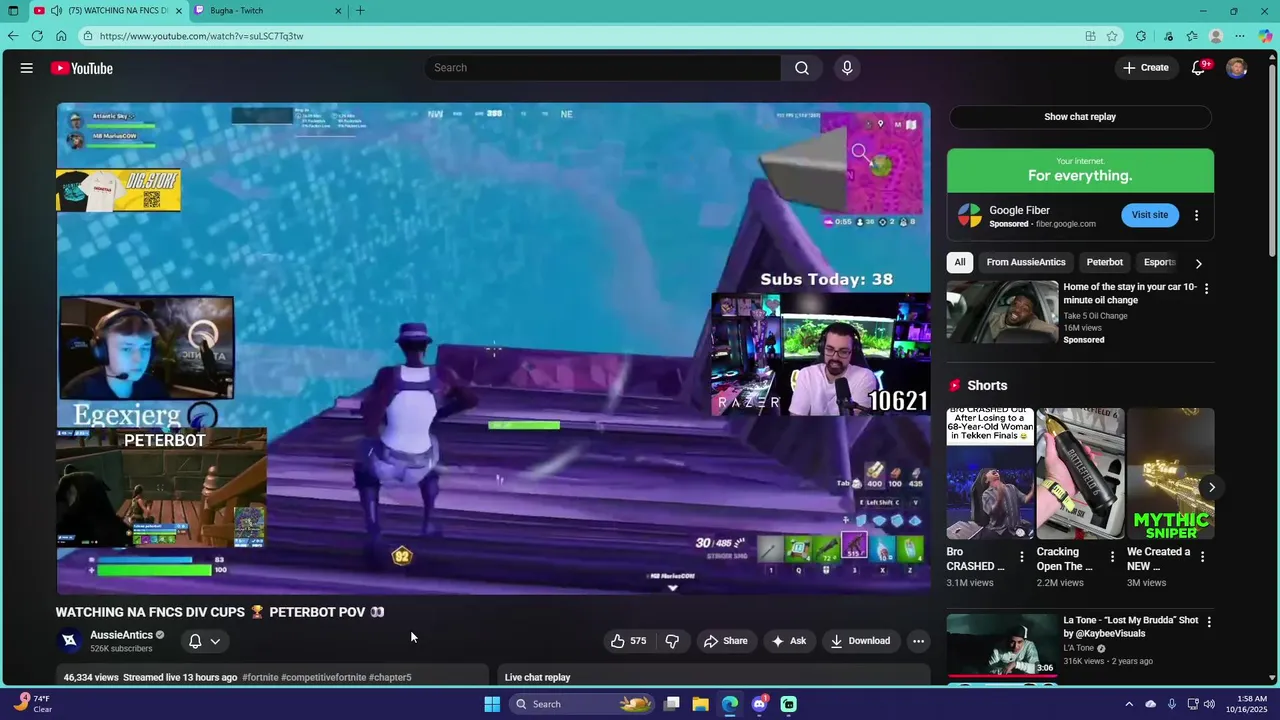Image resolution: width=1280 pixels, height=720 pixels.
Task: Click the Create button
Action: 1145,68
